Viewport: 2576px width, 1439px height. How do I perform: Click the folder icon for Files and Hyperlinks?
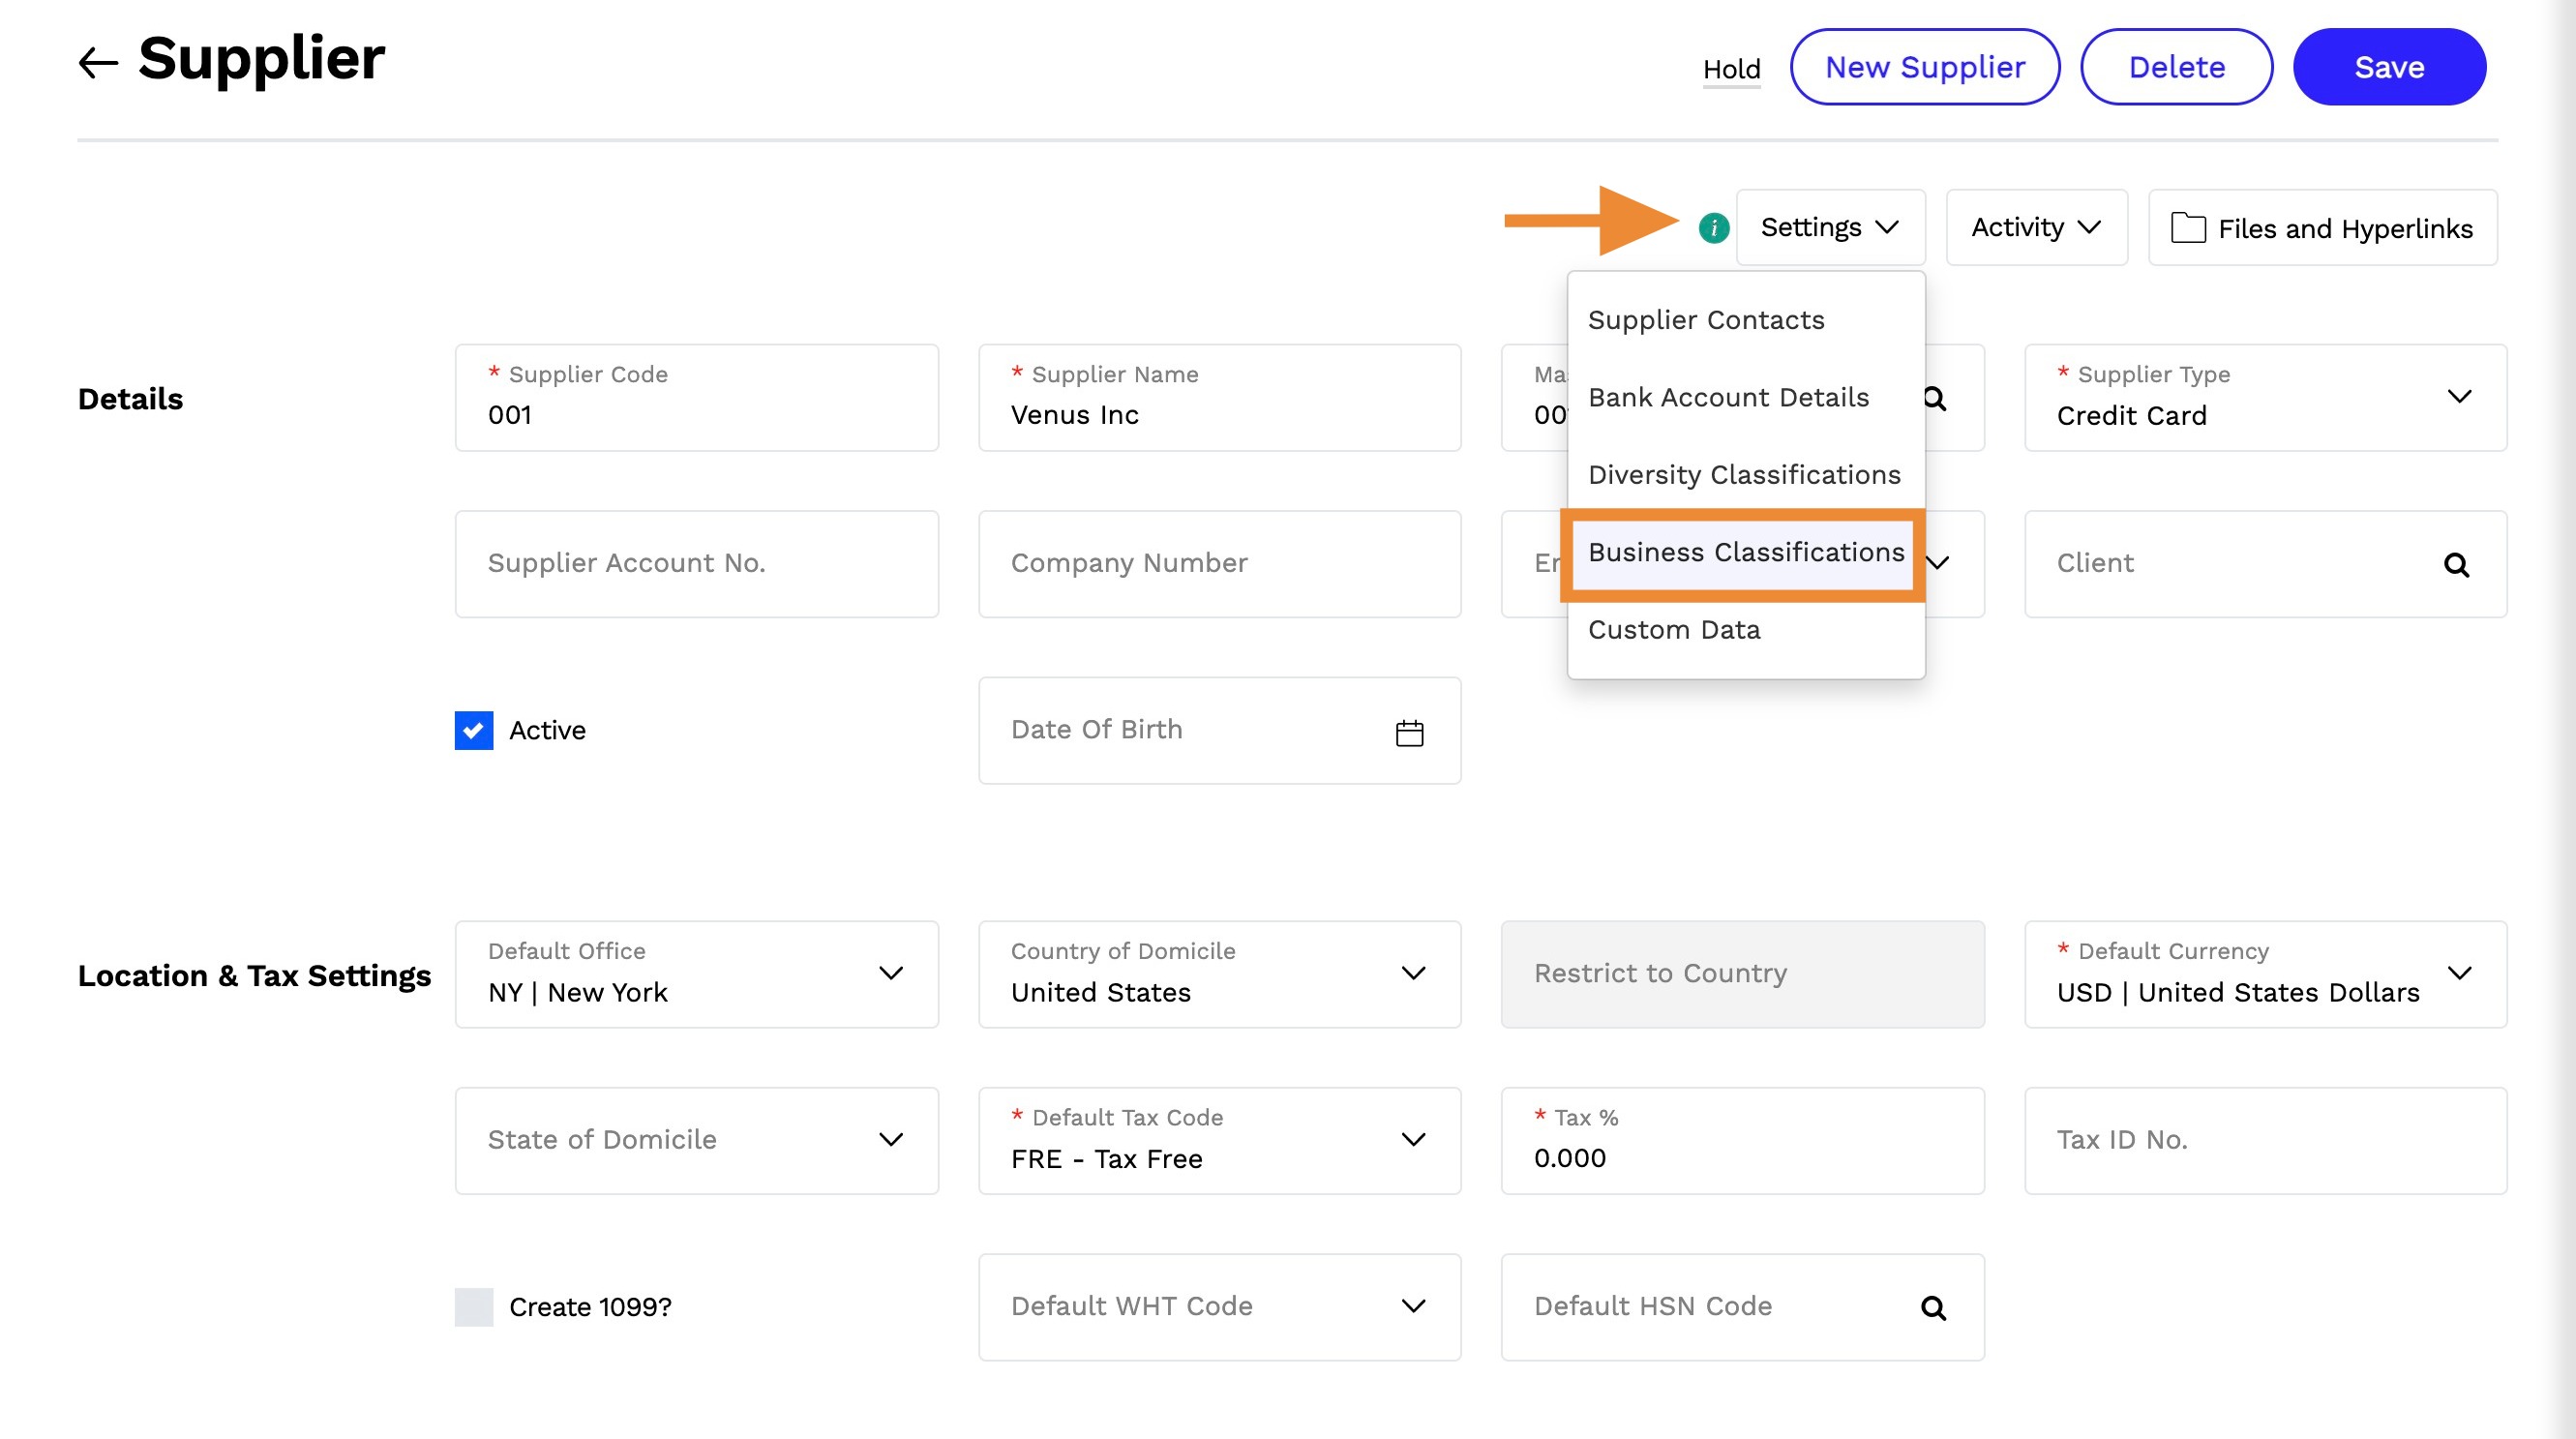pyautogui.click(x=2187, y=228)
